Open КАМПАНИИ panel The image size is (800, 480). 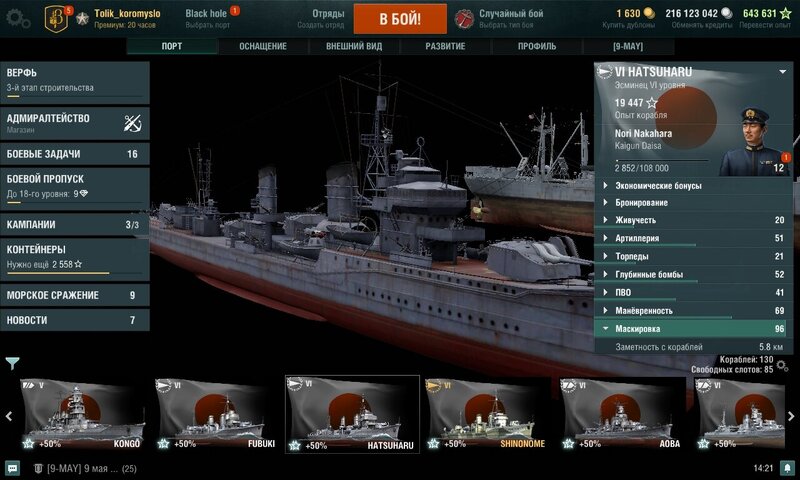tap(75, 224)
